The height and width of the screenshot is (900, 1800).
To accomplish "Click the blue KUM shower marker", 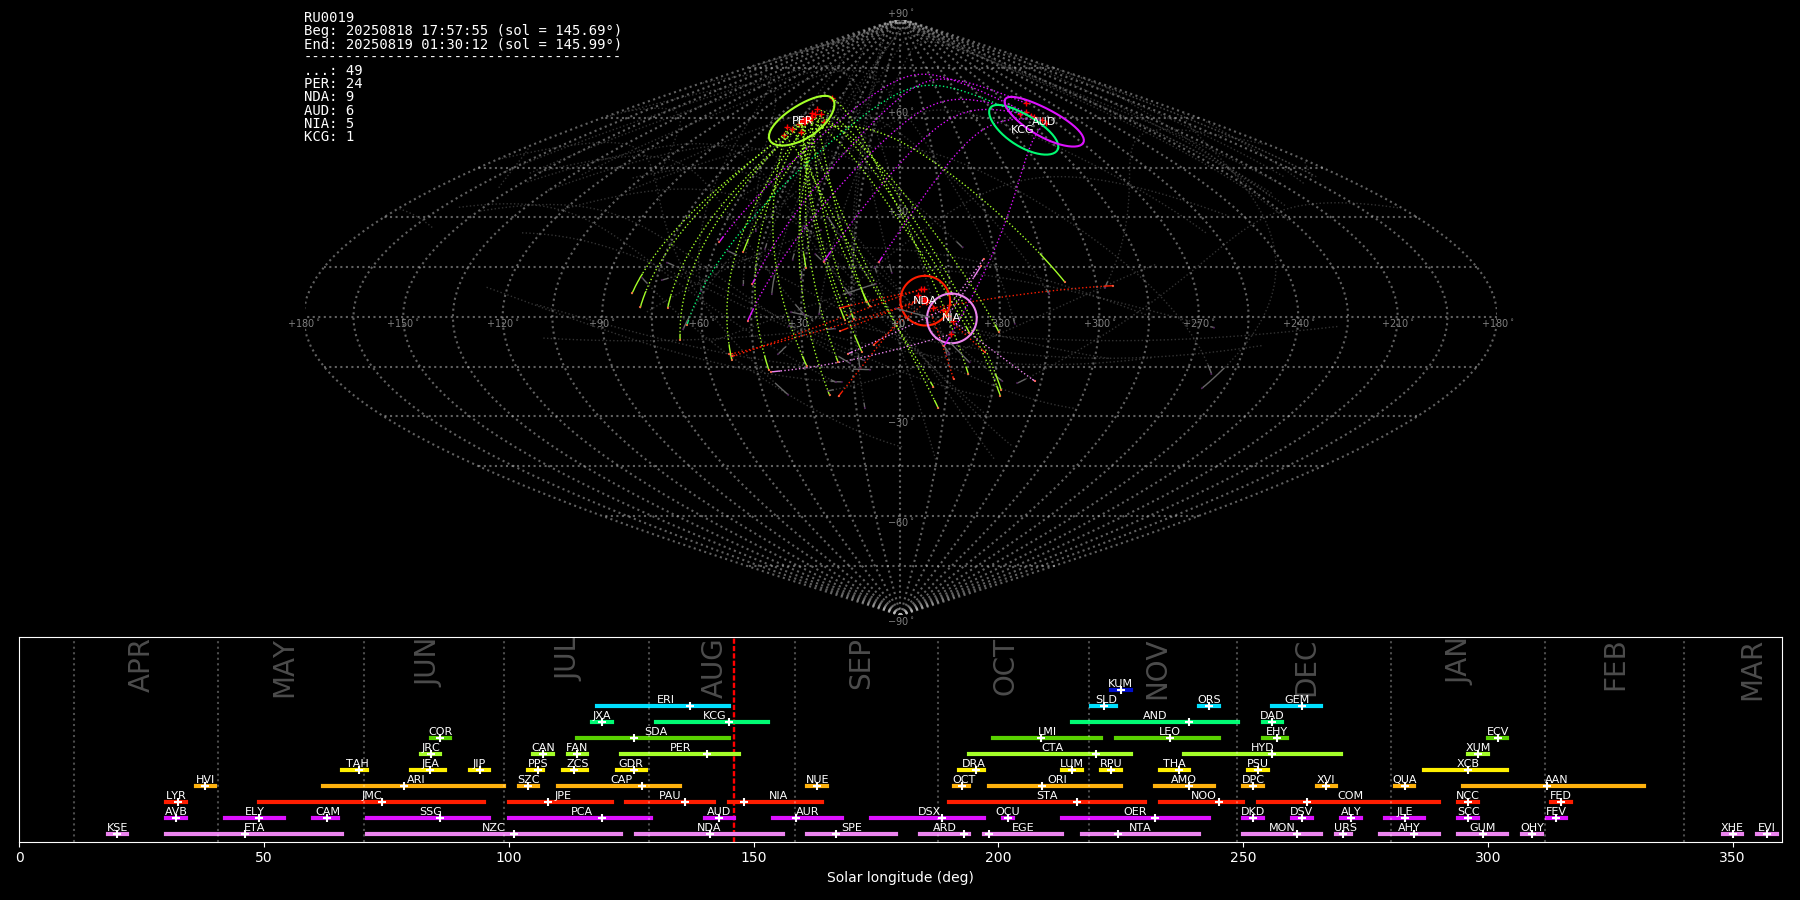I will click(1120, 690).
